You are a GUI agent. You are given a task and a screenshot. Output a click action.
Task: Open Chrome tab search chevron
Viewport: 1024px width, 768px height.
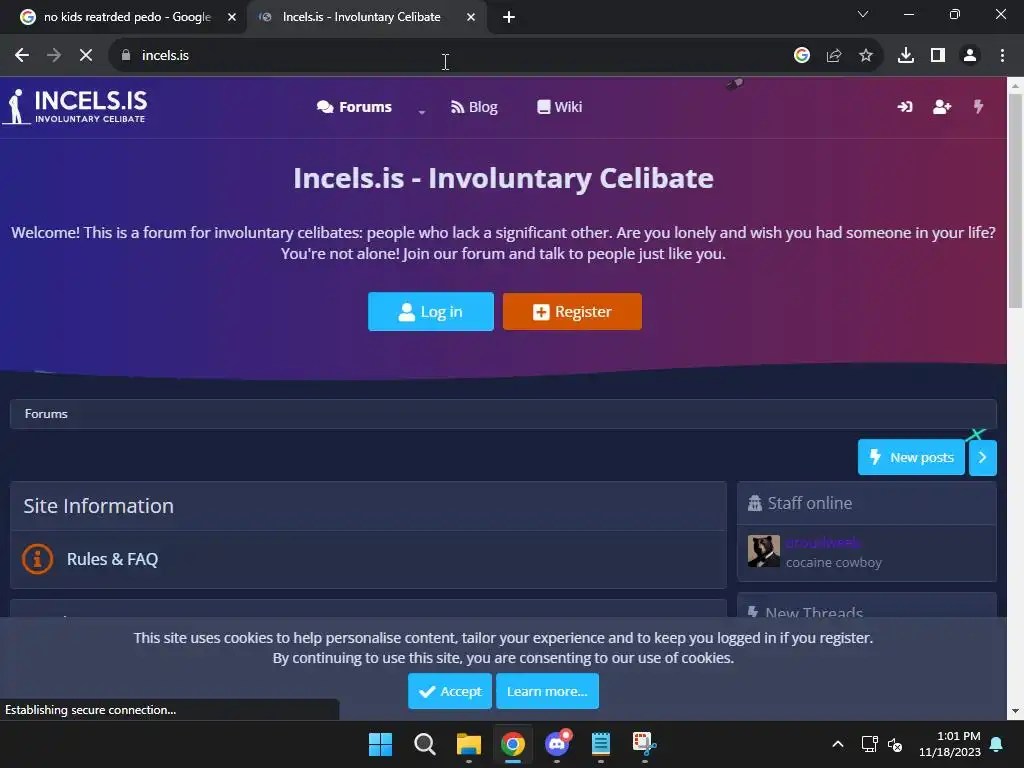863,14
